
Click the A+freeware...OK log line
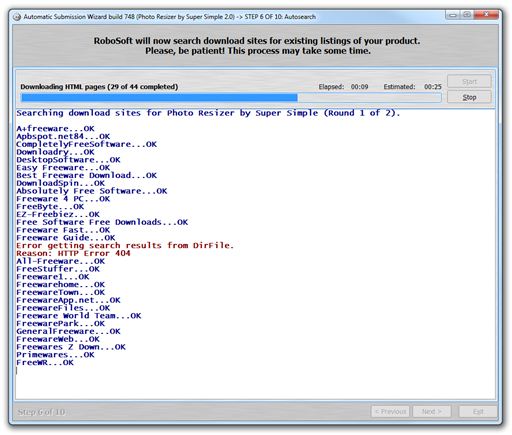(x=55, y=129)
